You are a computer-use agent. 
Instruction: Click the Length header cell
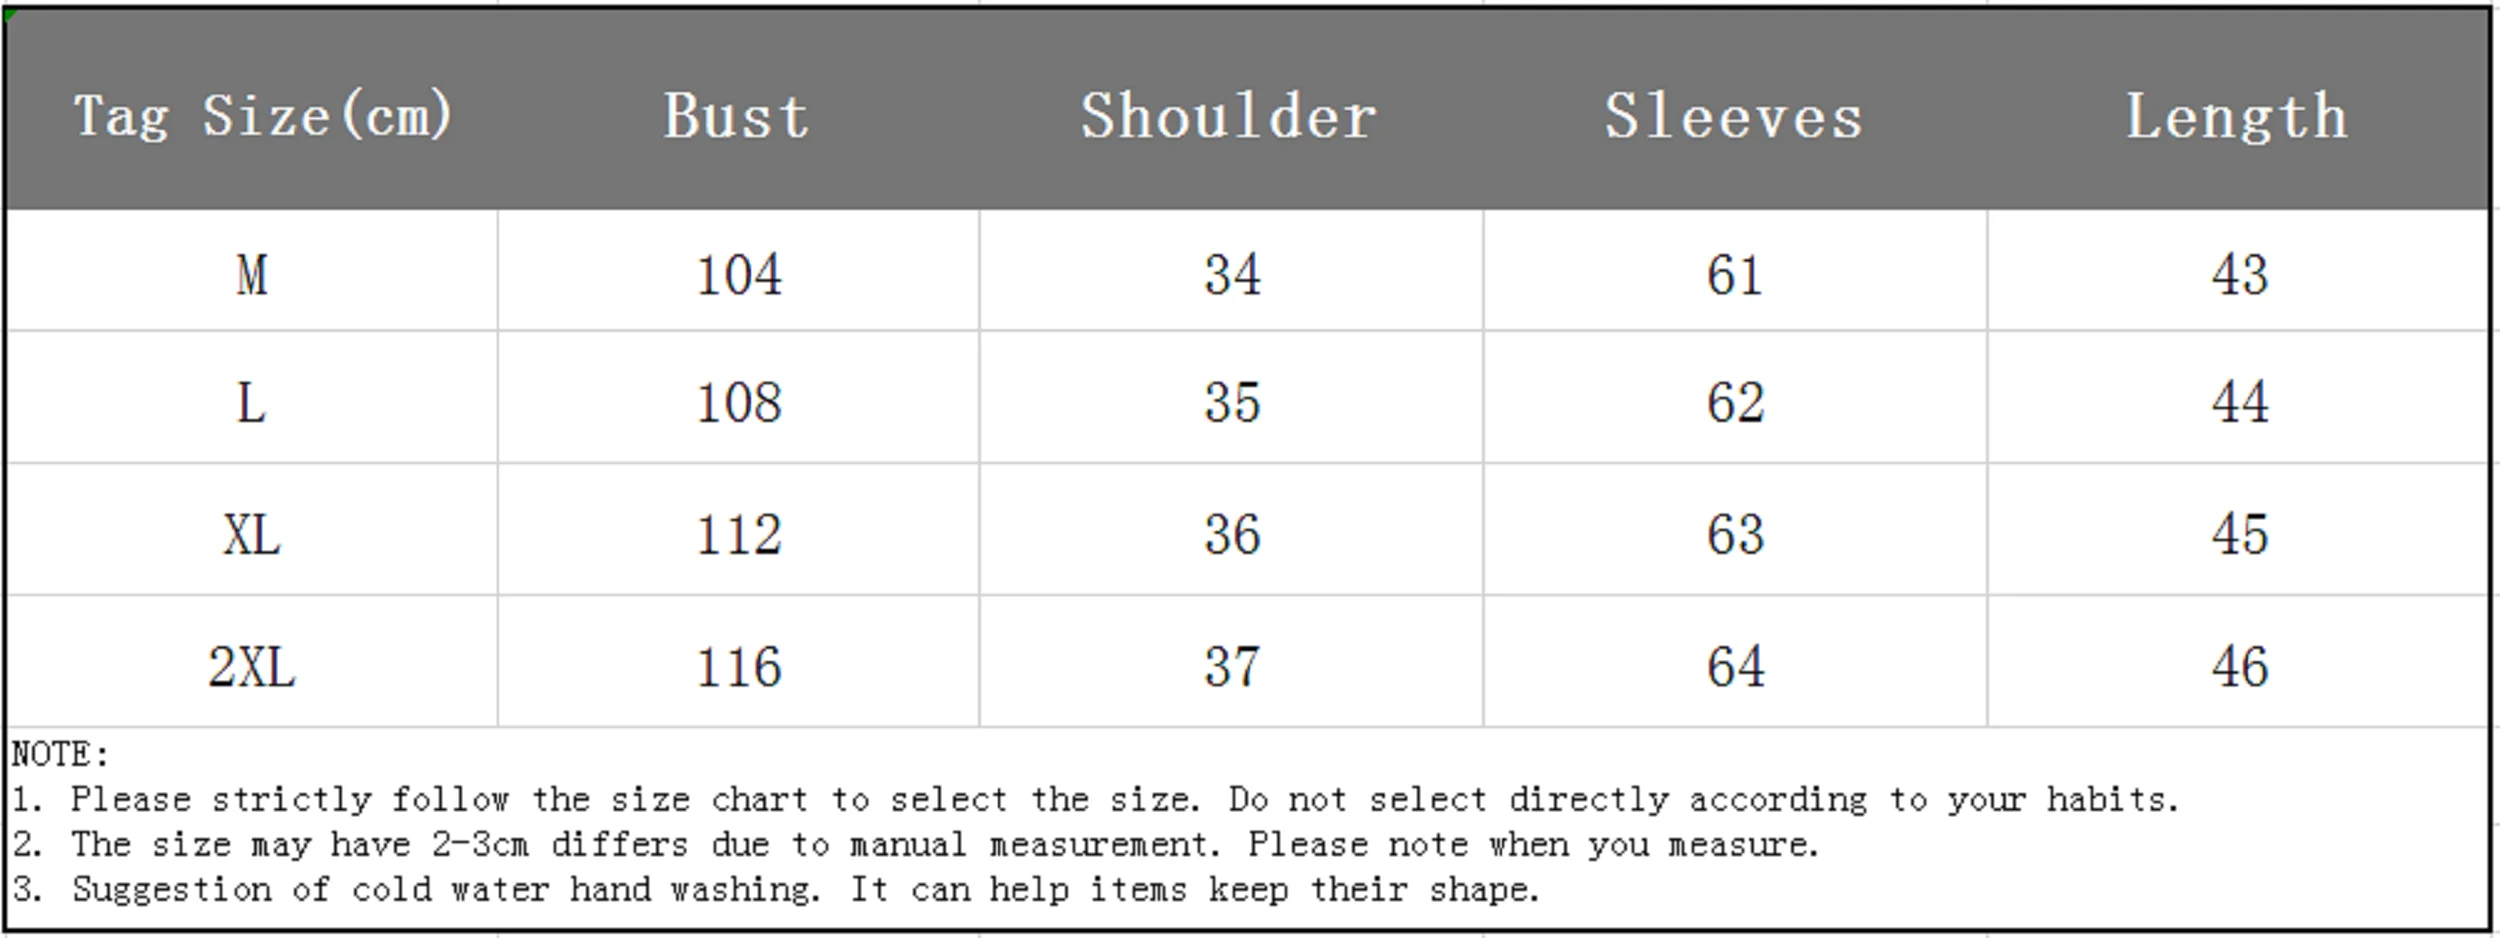2237,116
